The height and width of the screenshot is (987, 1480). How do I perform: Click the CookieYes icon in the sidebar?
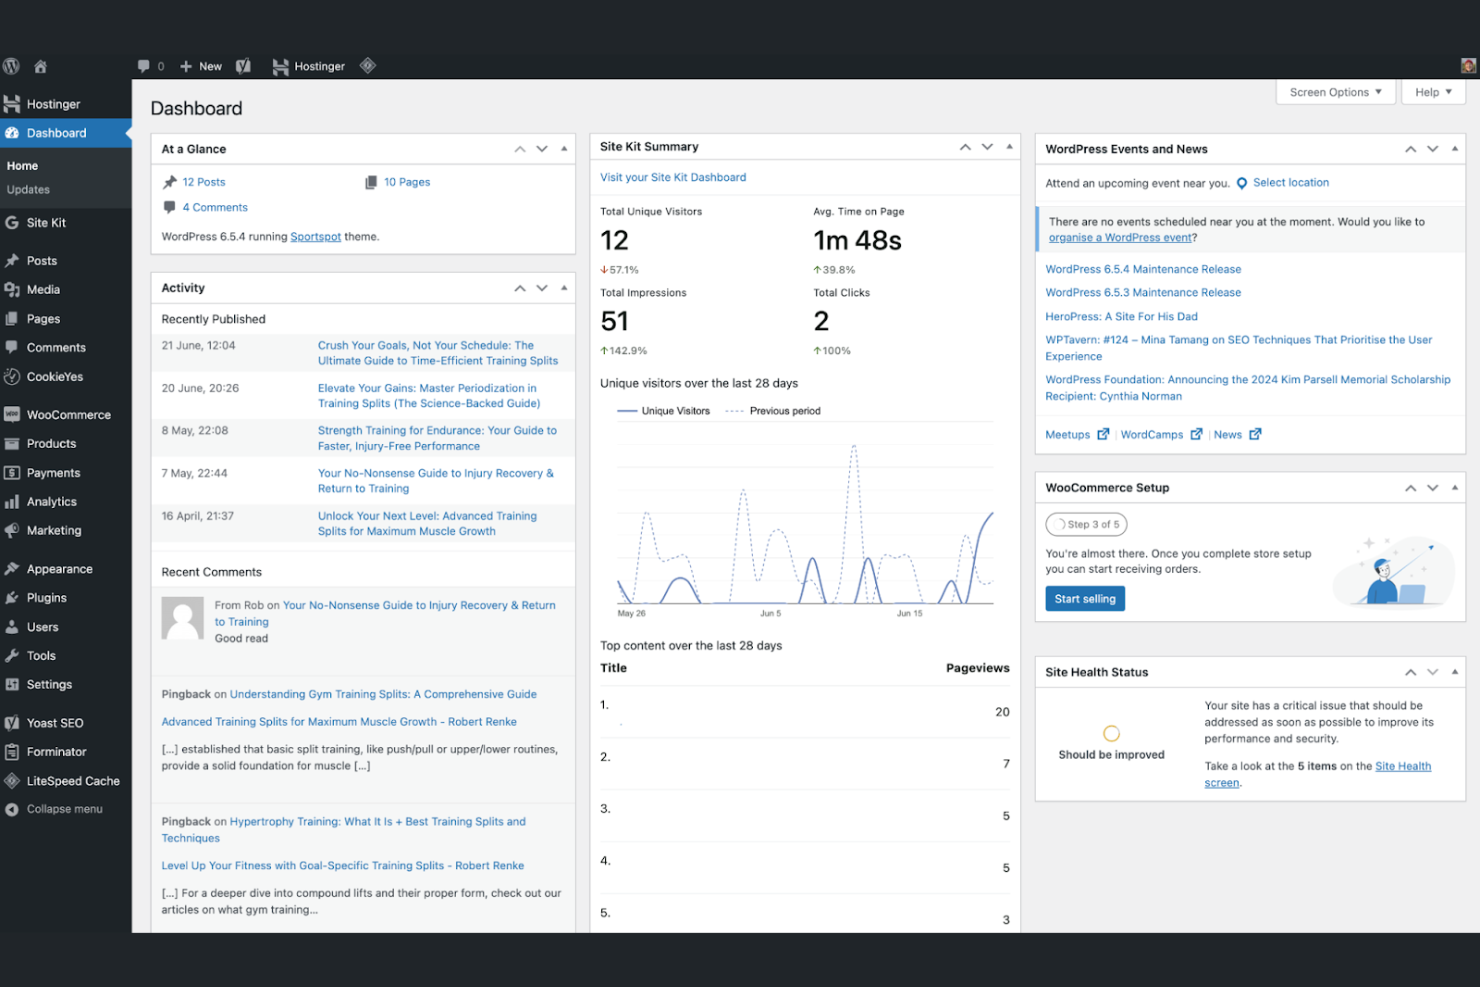[12, 377]
